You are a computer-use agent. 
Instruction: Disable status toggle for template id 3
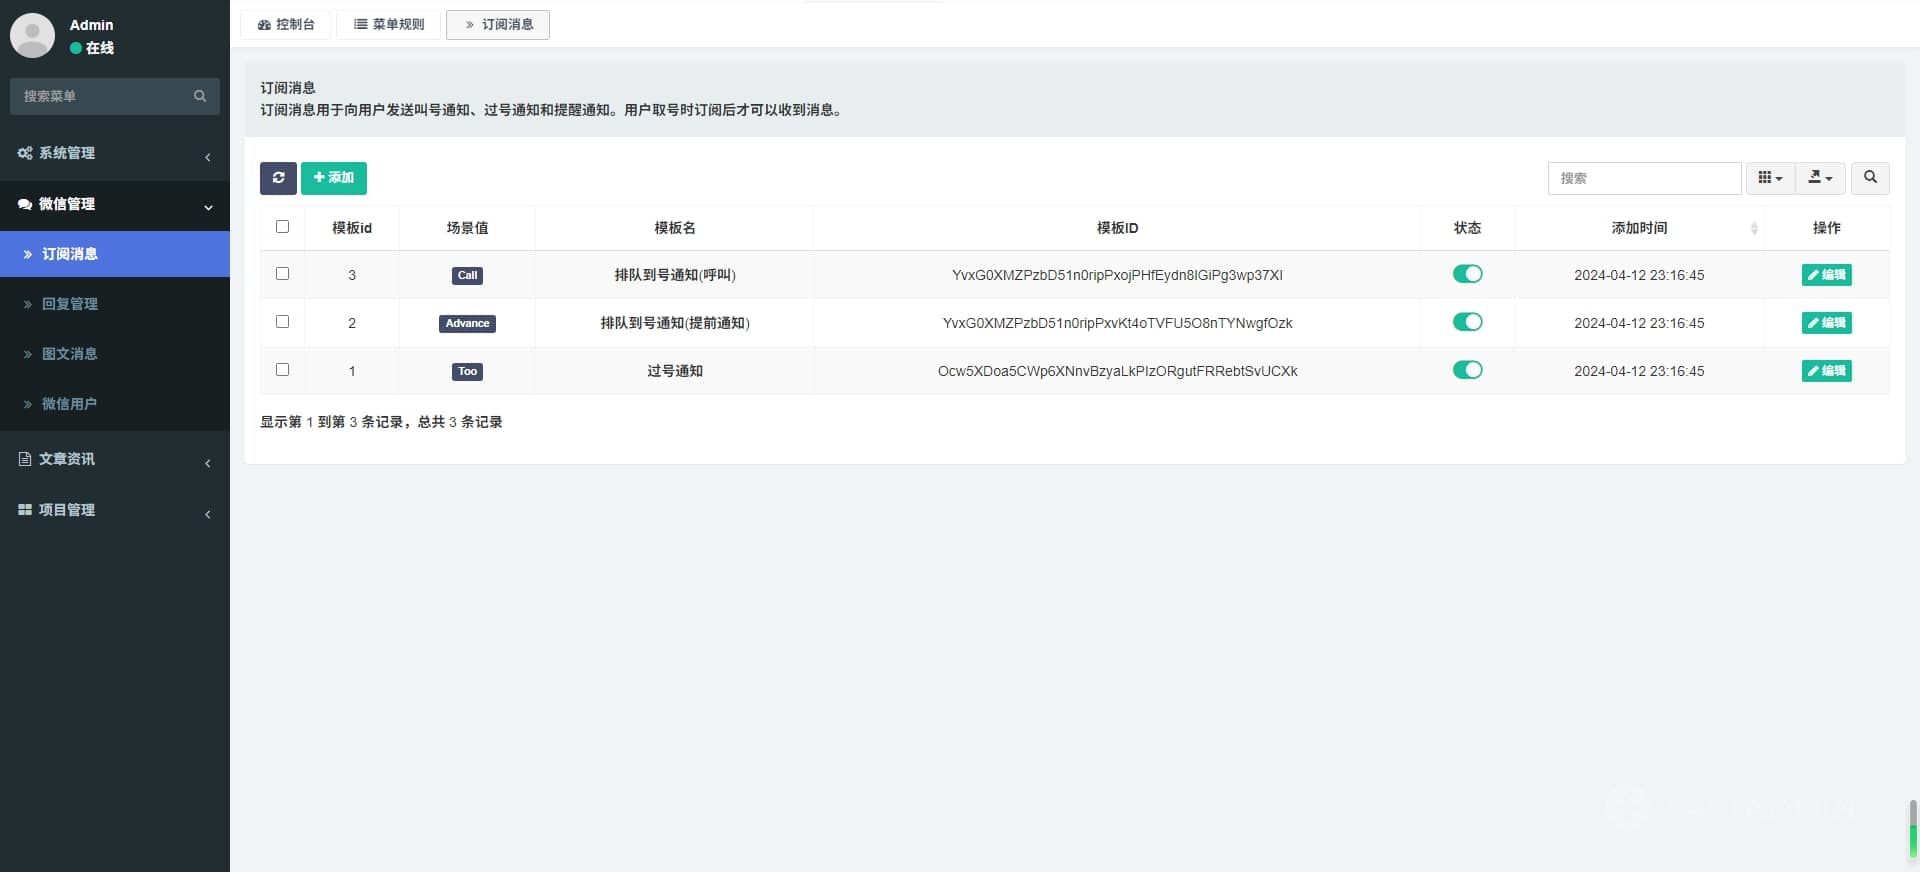(x=1467, y=274)
